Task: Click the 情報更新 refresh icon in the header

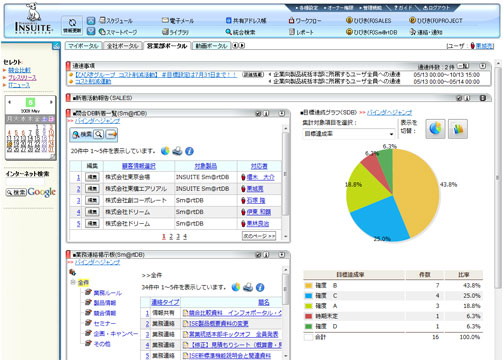Action: pyautogui.click(x=72, y=25)
